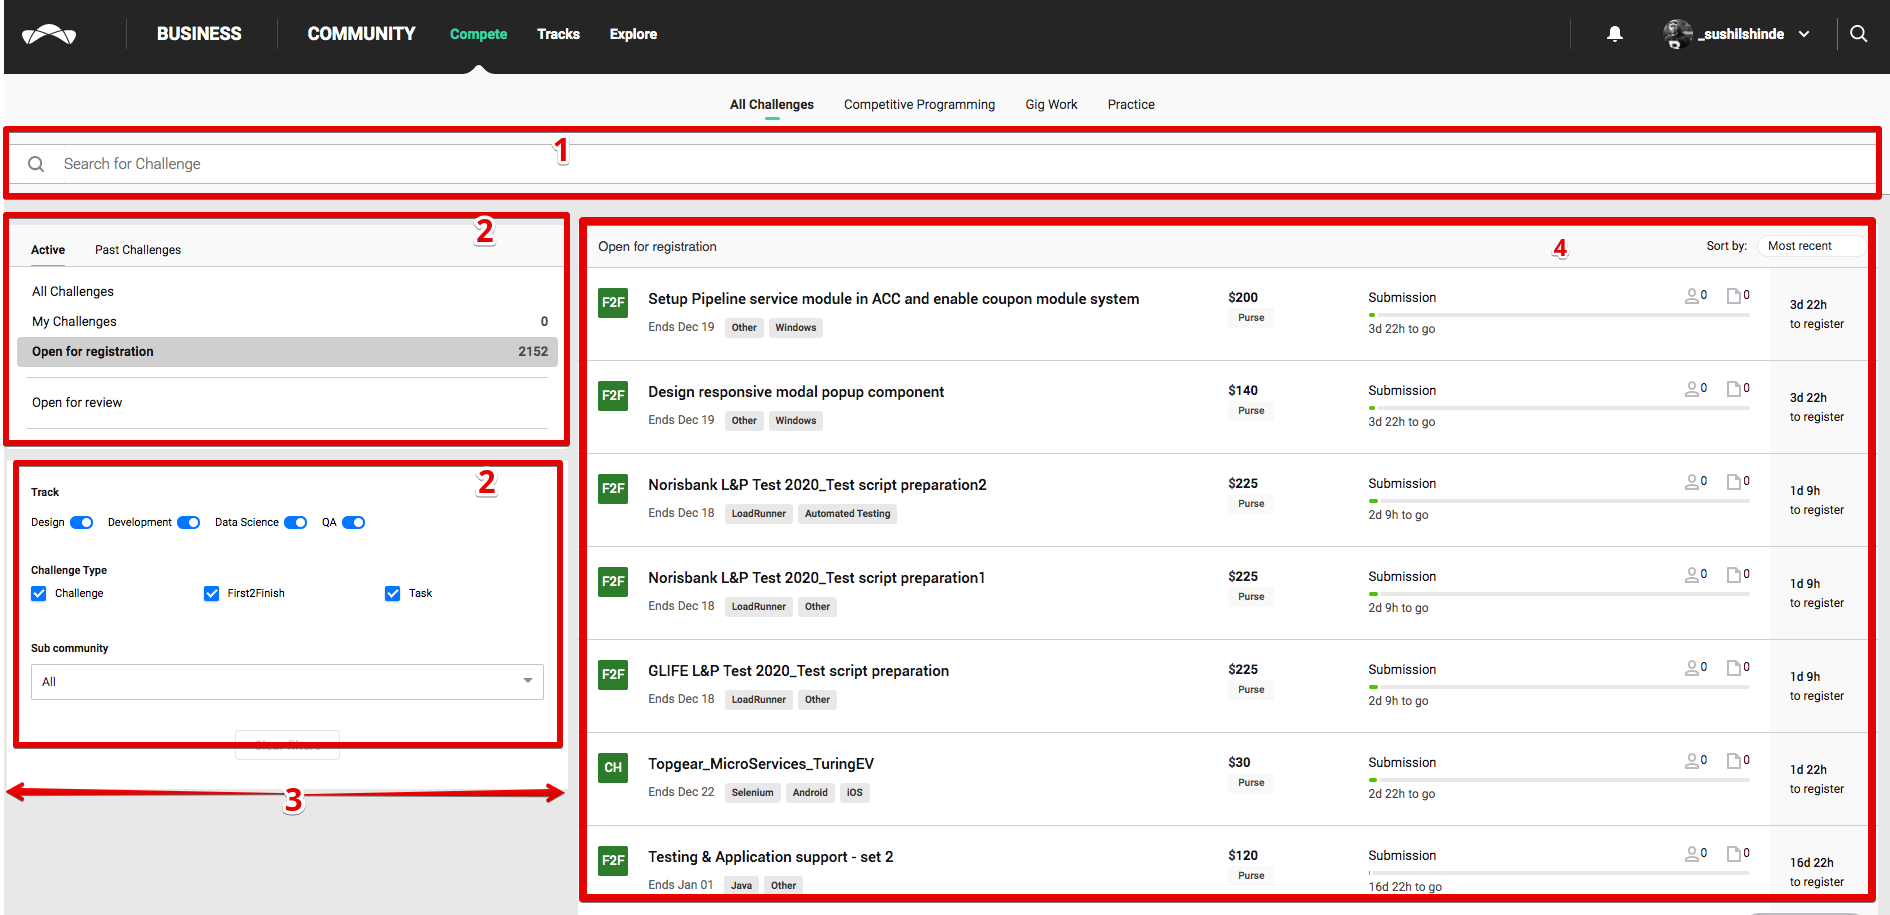
Task: Click submissions icon for Design responsive modal
Action: click(x=1734, y=389)
